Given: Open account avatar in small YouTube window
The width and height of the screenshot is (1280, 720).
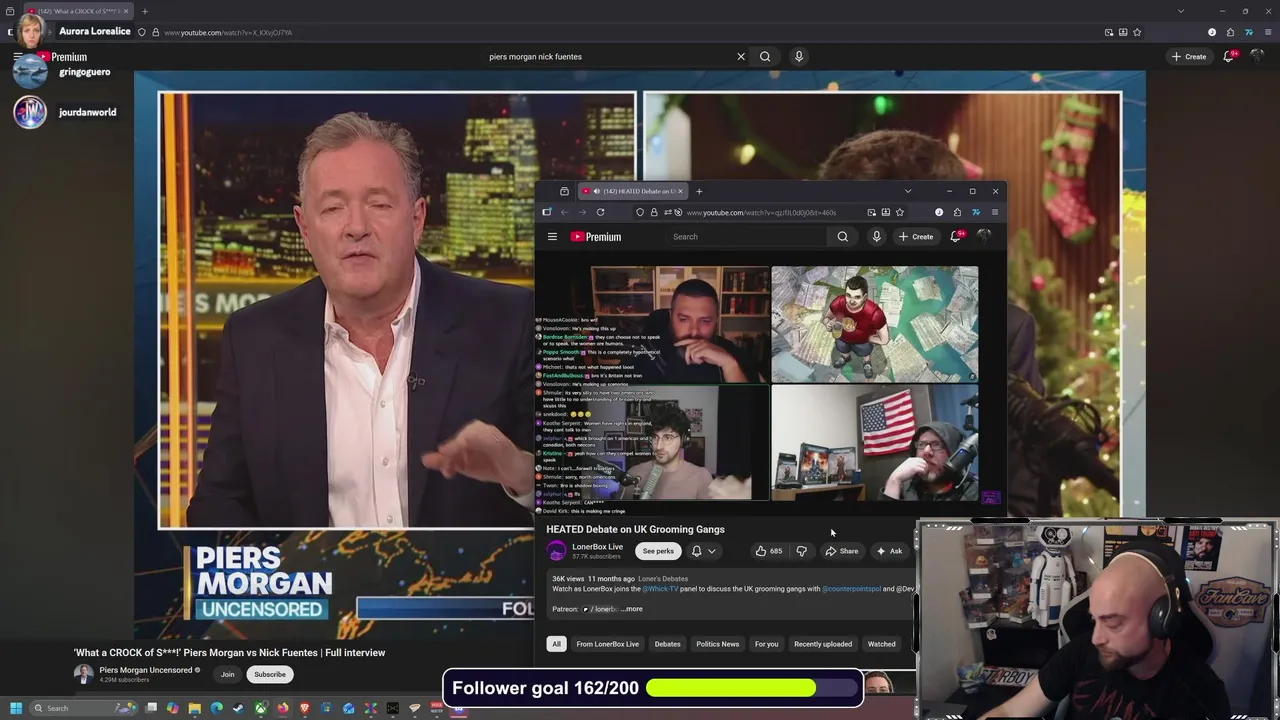Looking at the screenshot, I should pos(984,237).
